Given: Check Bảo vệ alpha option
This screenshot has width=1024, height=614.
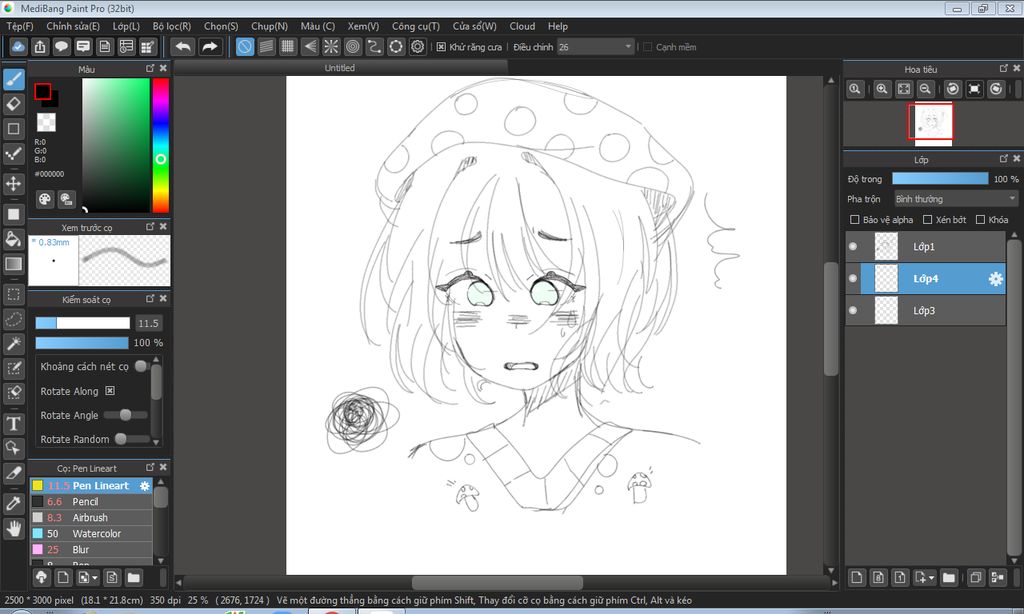Looking at the screenshot, I should point(854,219).
